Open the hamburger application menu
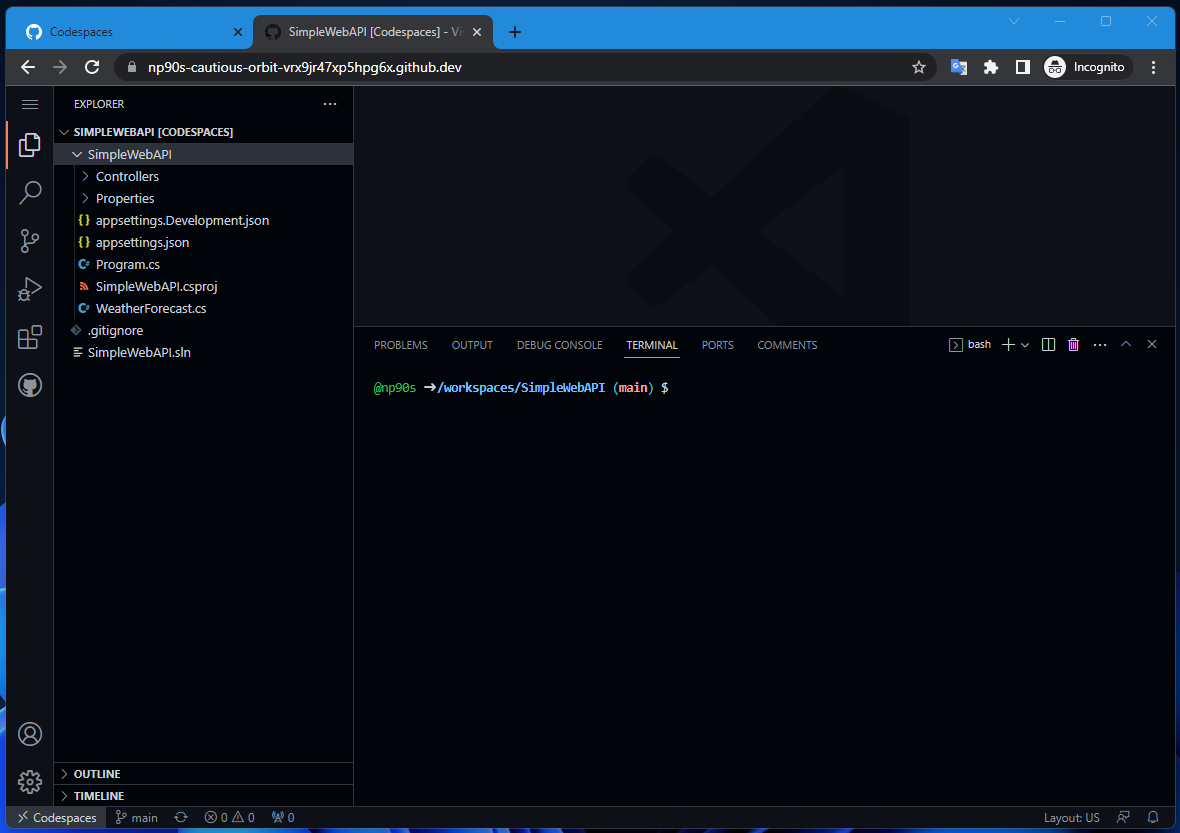Viewport: 1180px width, 833px height. [x=30, y=105]
